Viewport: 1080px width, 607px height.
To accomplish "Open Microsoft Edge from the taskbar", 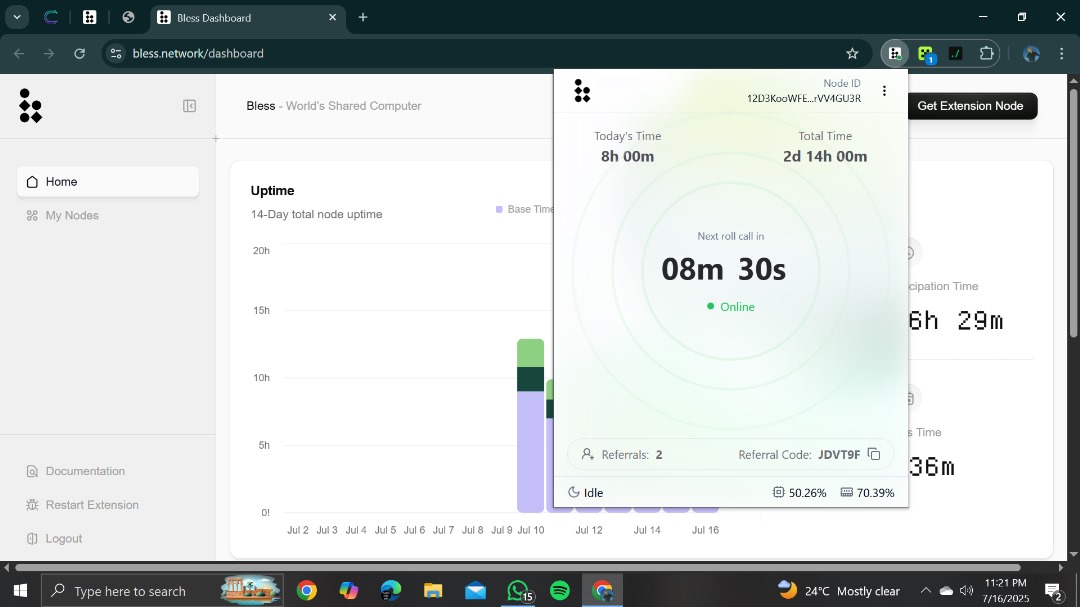I will coord(391,590).
